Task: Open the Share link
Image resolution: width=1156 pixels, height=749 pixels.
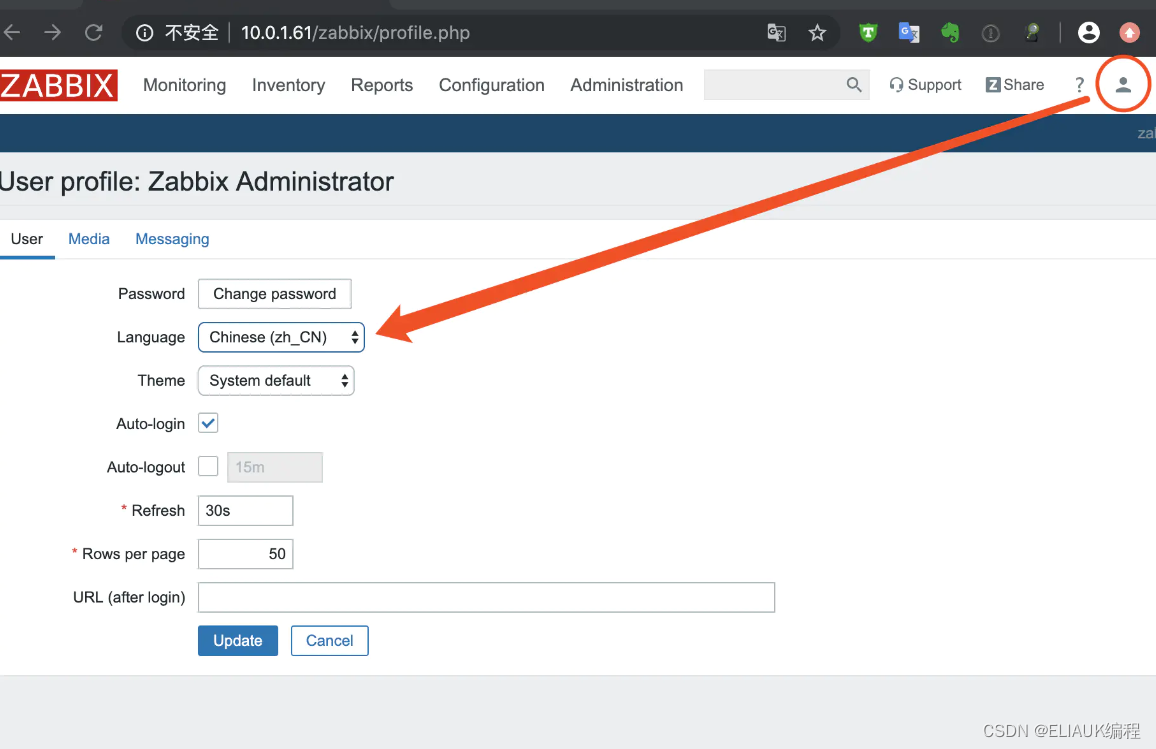Action: (1014, 85)
